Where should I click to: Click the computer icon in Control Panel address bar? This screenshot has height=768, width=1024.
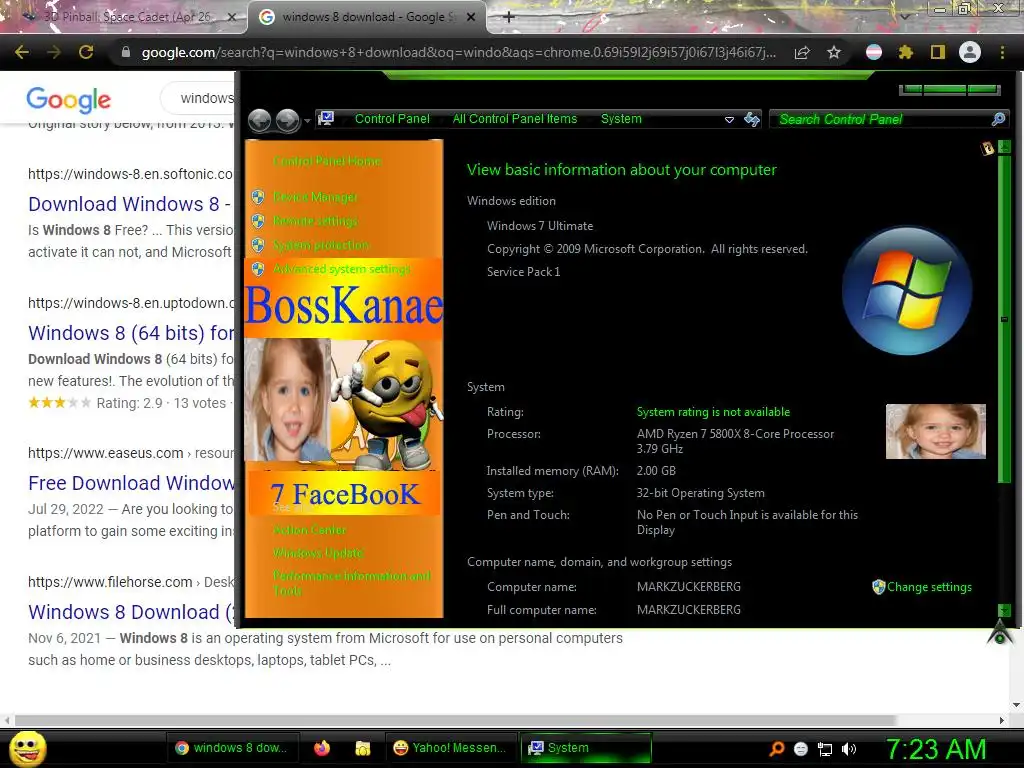(326, 119)
